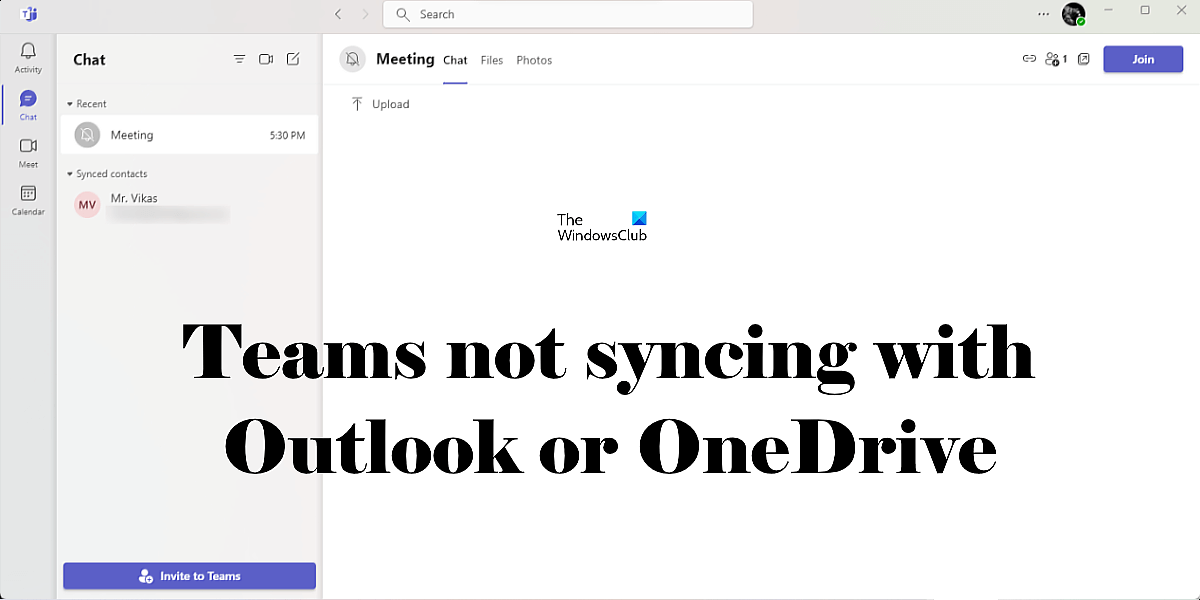Click the Meeting avatar in chat header
Viewport: 1200px width, 600px height.
coord(352,59)
